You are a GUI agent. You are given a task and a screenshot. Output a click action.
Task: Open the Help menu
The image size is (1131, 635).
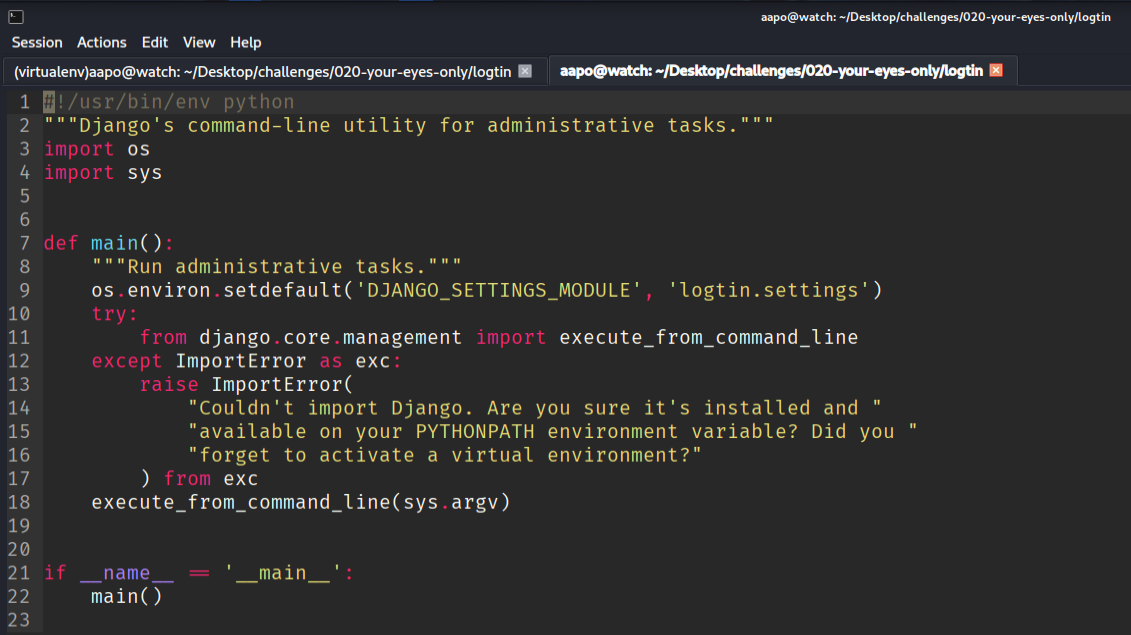245,42
